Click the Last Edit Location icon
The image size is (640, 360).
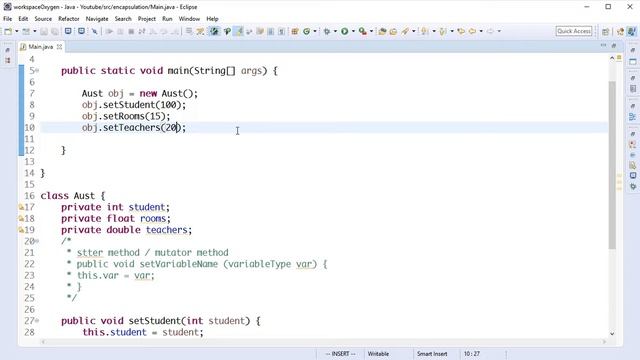461,31
